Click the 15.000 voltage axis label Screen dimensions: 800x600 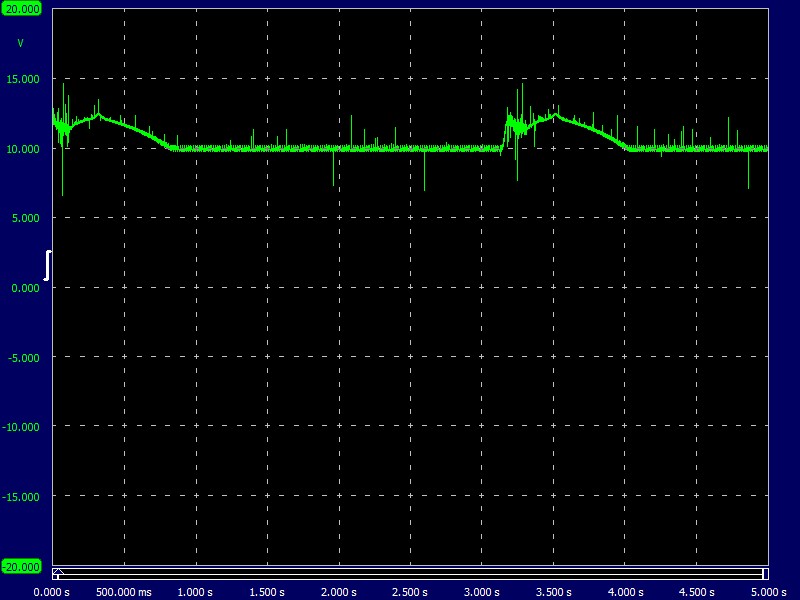click(x=22, y=79)
